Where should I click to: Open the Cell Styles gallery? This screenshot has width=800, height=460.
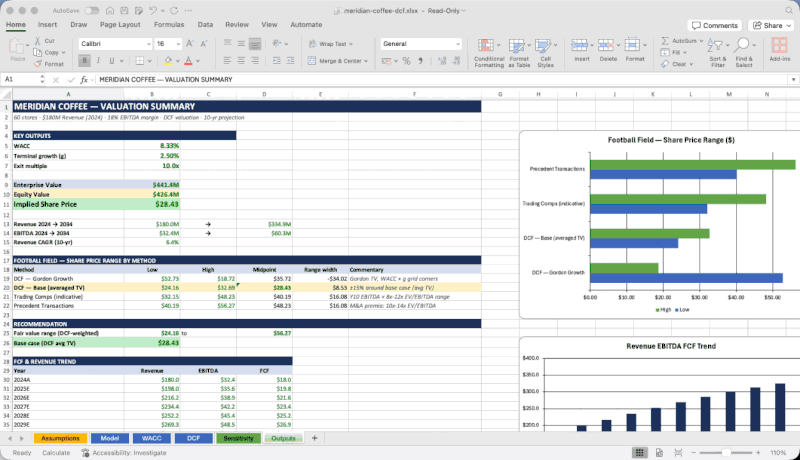[545, 53]
